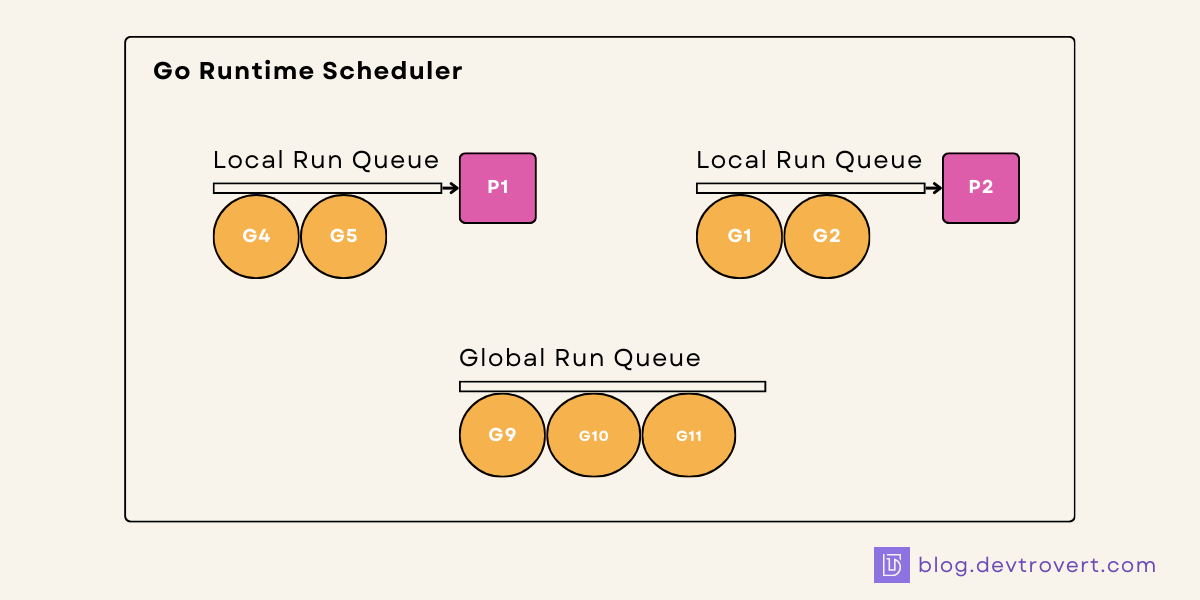
Task: Select goroutine G11 in global queue
Action: pyautogui.click(x=689, y=434)
